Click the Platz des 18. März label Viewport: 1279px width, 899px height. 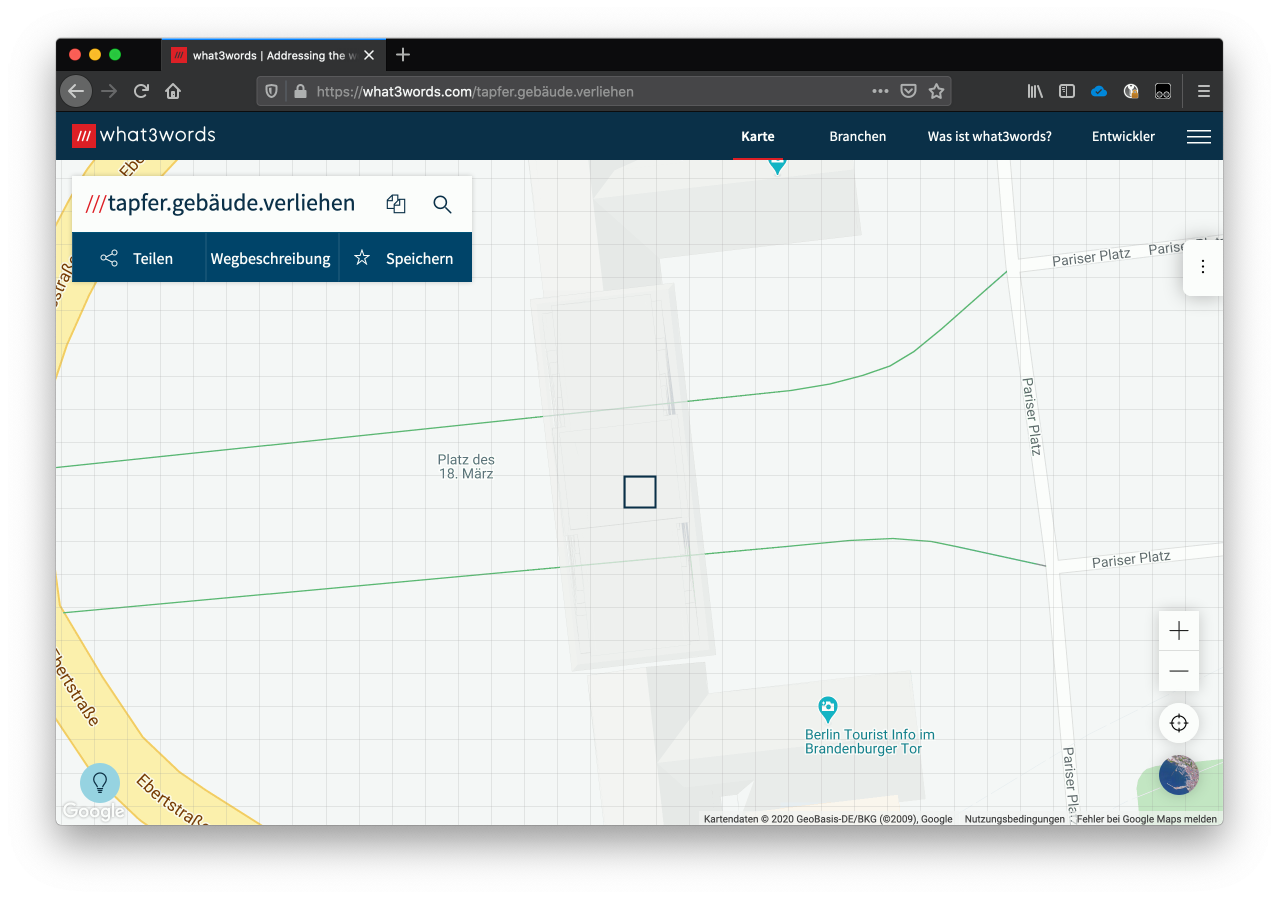coord(466,467)
